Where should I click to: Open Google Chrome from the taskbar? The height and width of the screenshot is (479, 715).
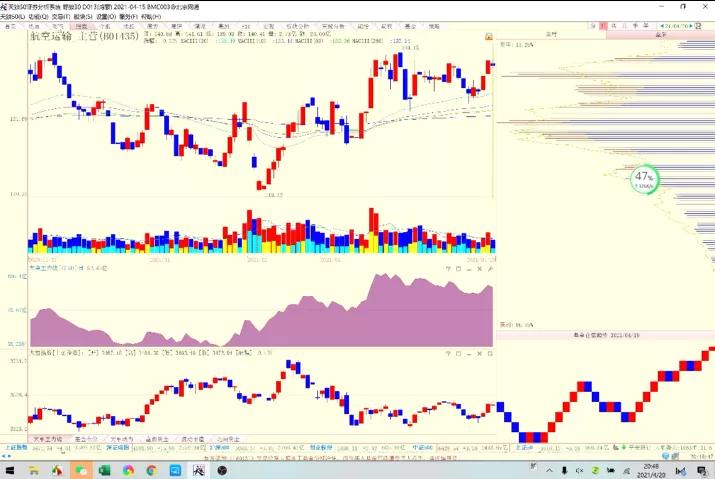151,470
